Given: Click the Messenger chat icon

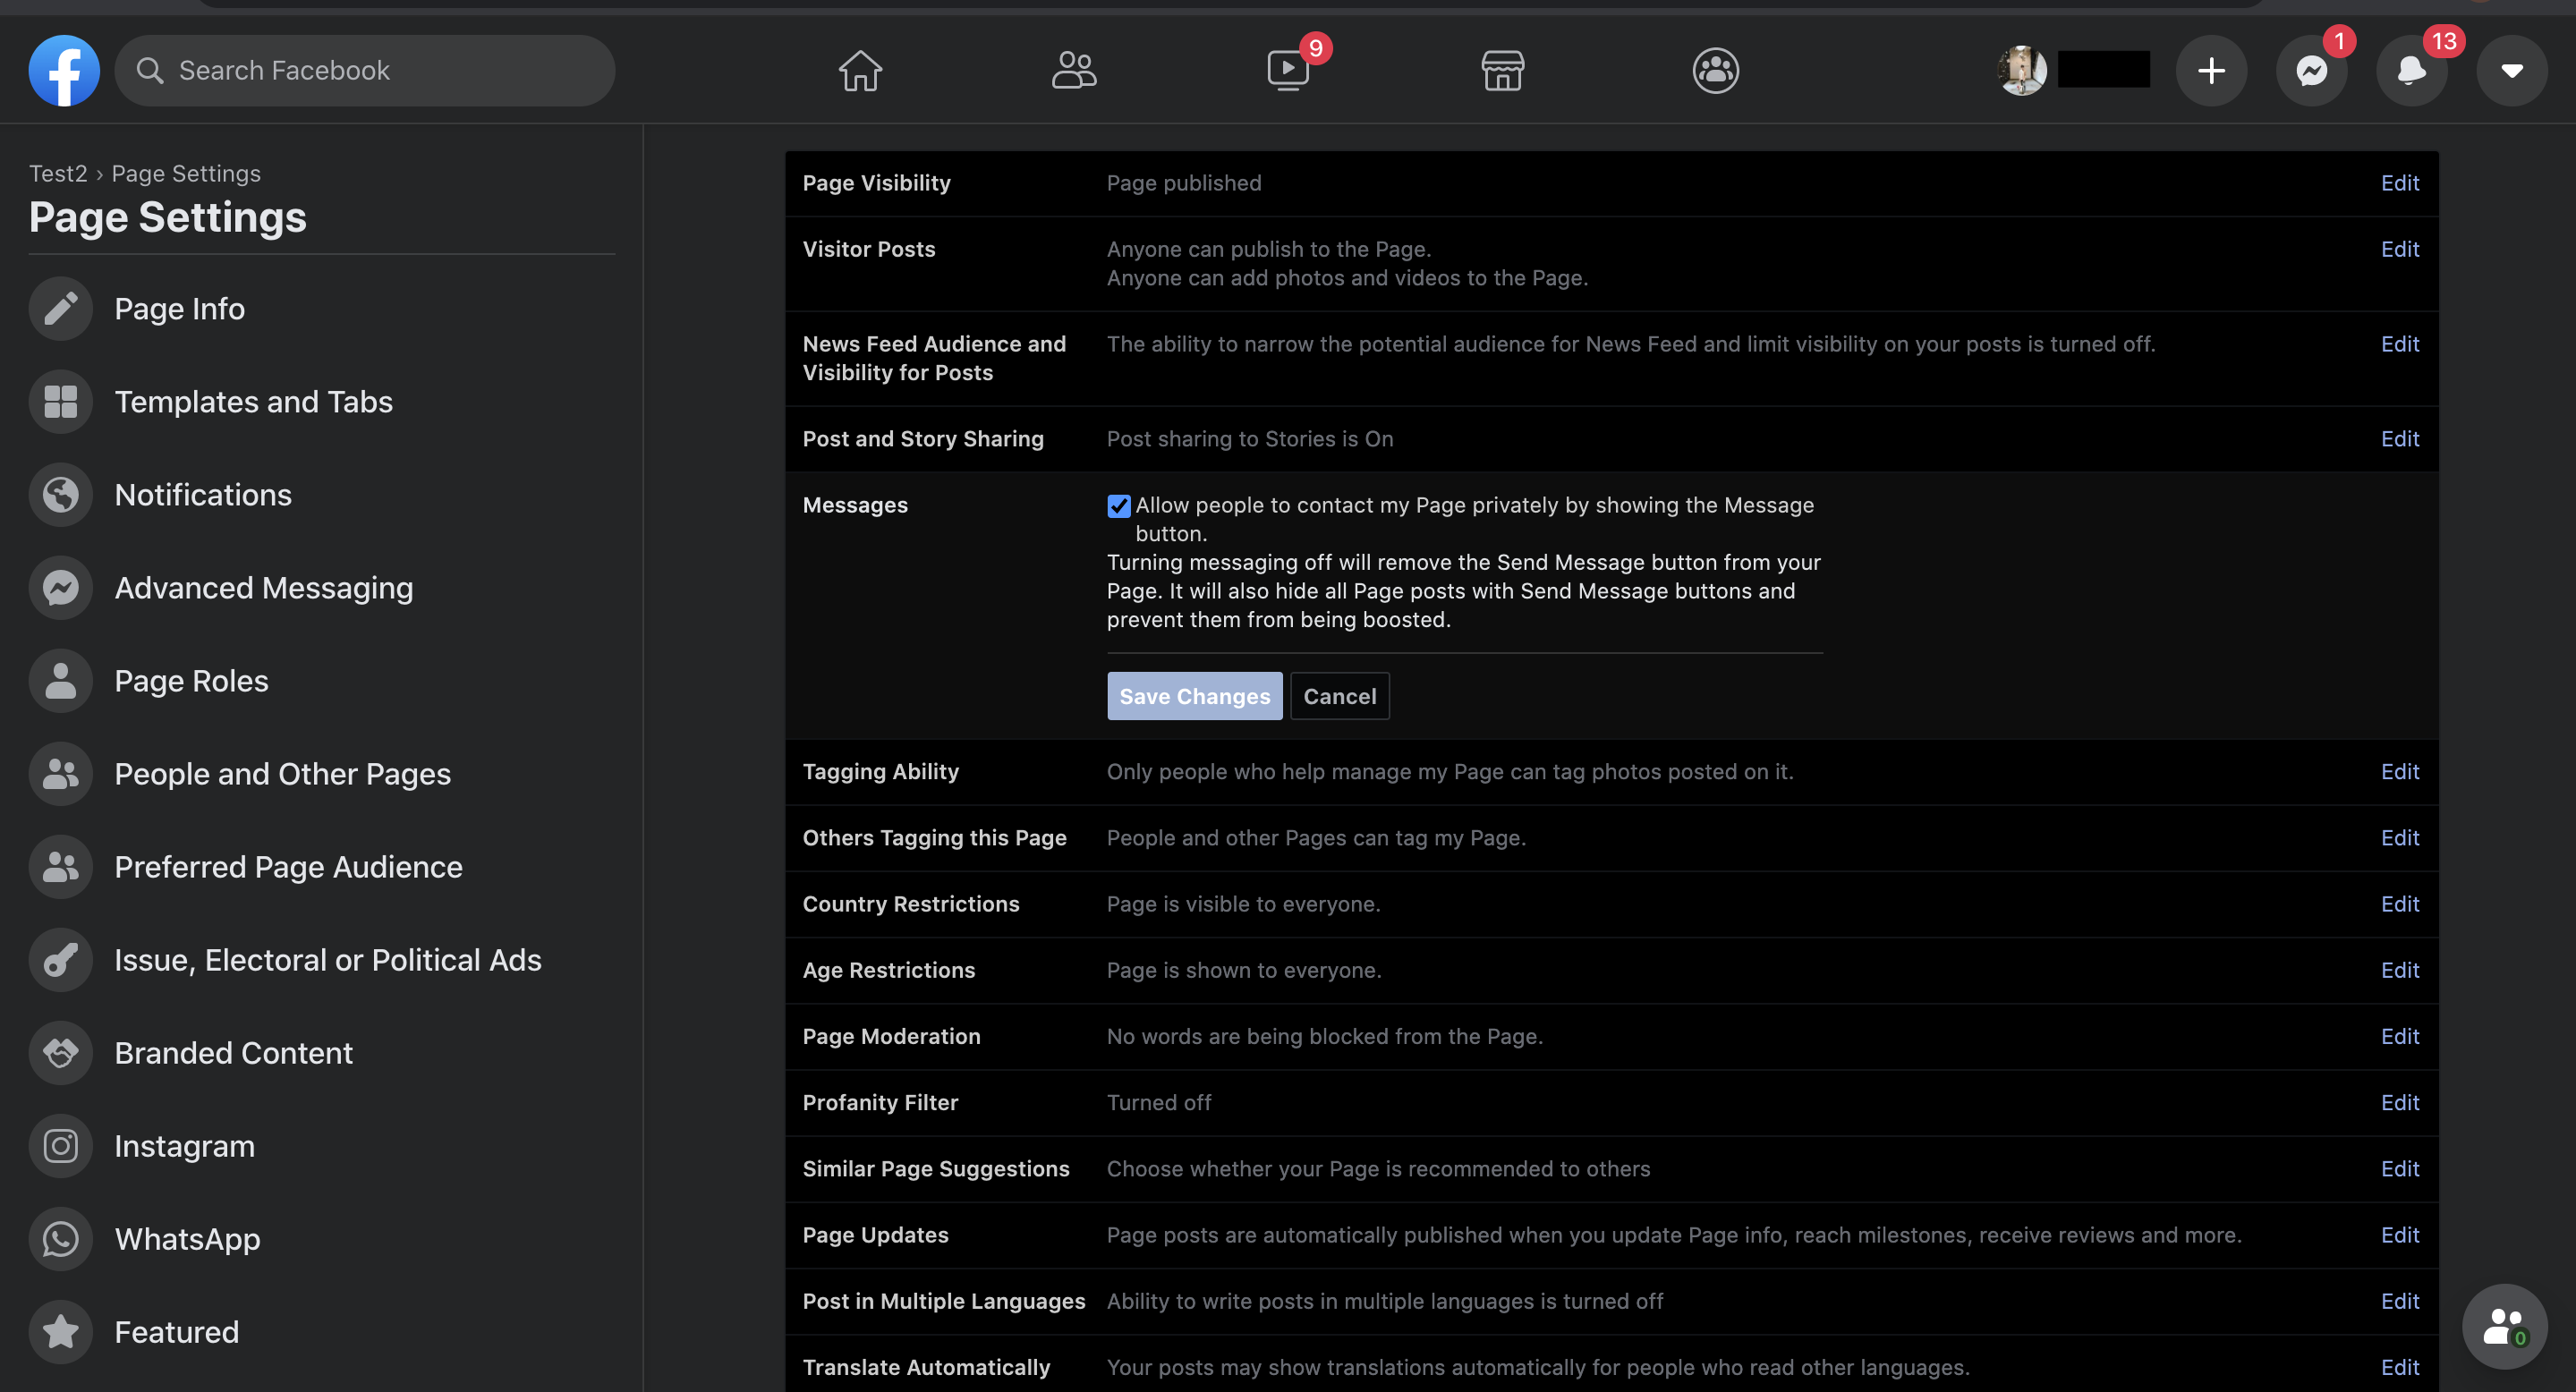Looking at the screenshot, I should tap(2314, 71).
